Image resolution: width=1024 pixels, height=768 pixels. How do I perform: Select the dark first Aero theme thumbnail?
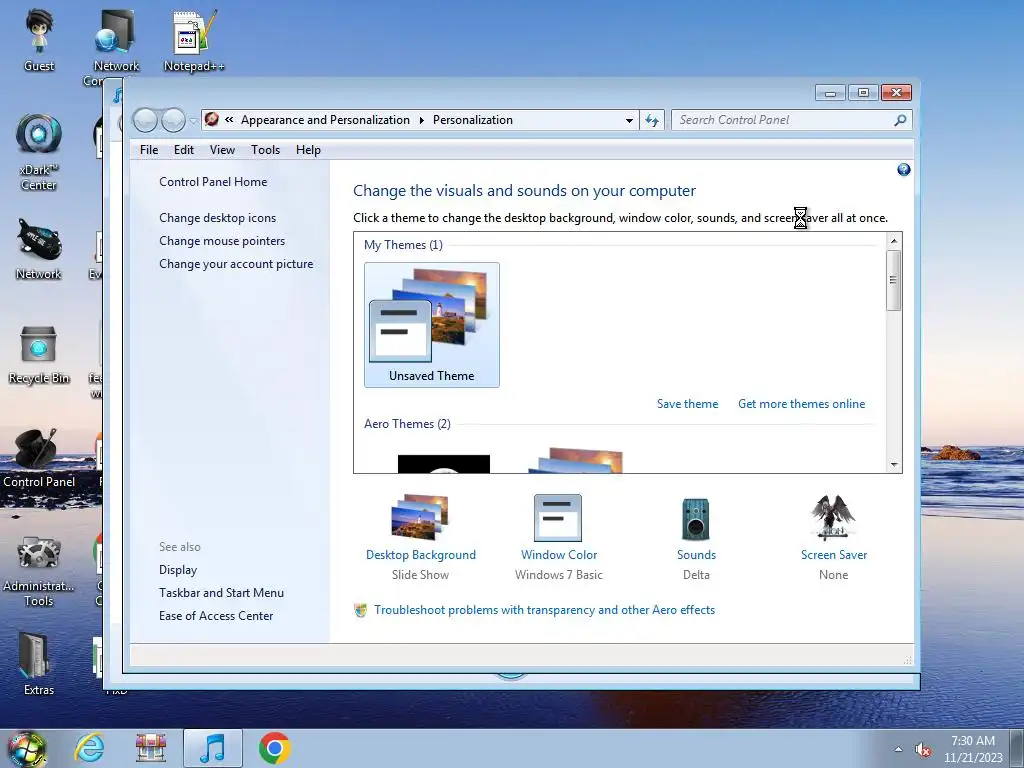(443, 464)
